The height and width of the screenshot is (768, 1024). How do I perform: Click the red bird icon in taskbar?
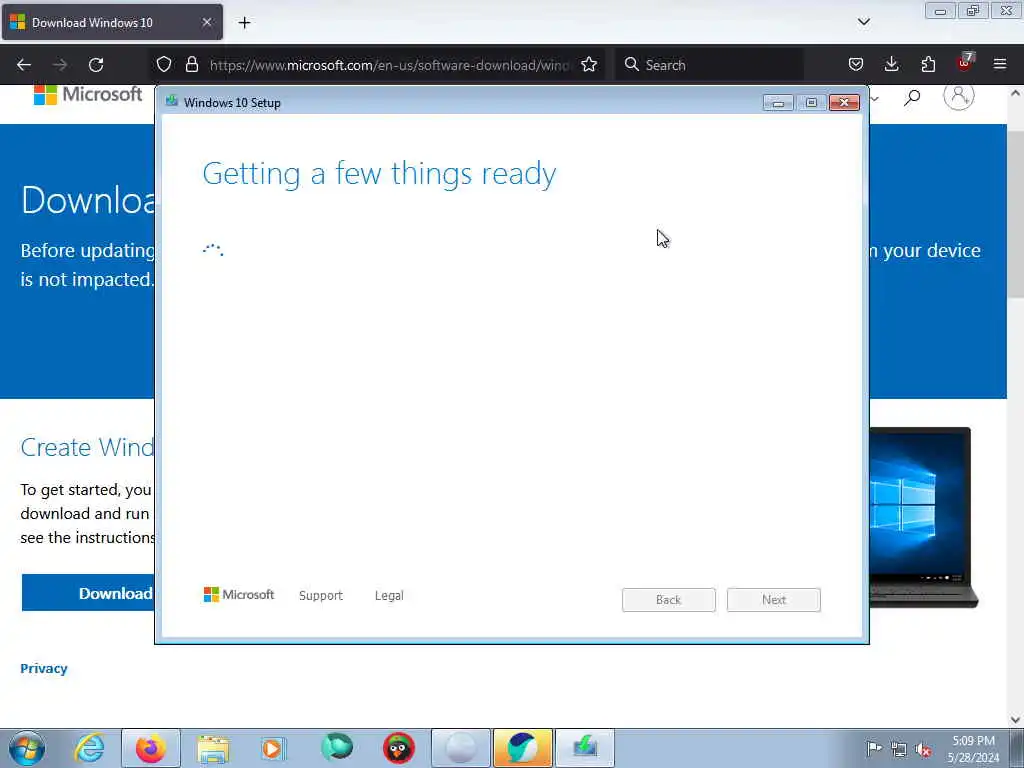click(398, 748)
